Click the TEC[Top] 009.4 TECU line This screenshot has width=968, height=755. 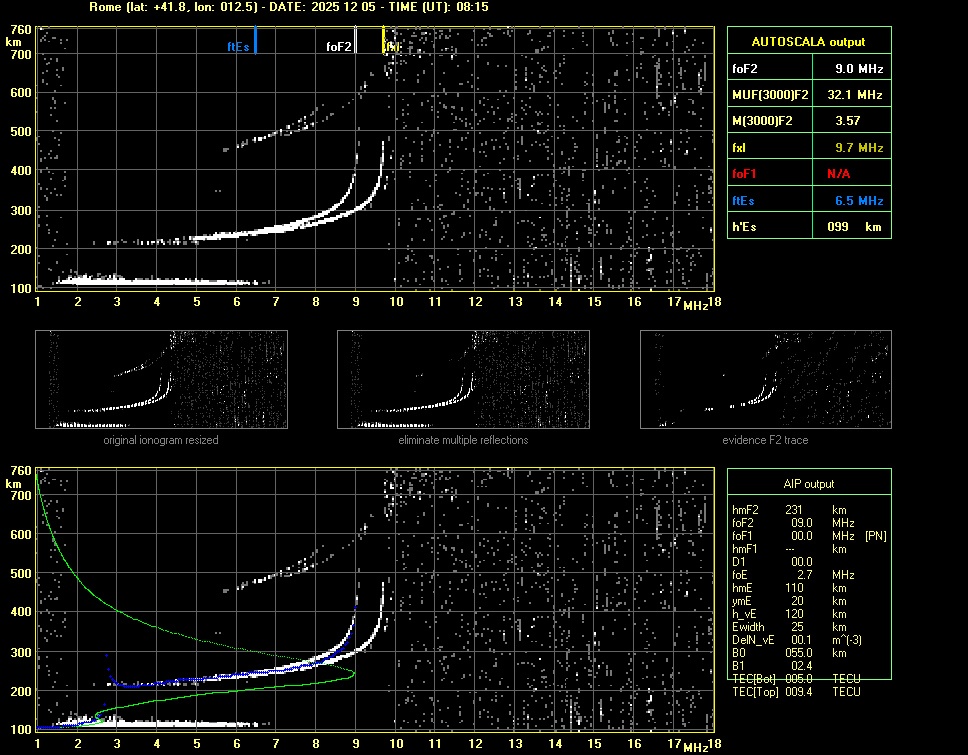coord(796,692)
